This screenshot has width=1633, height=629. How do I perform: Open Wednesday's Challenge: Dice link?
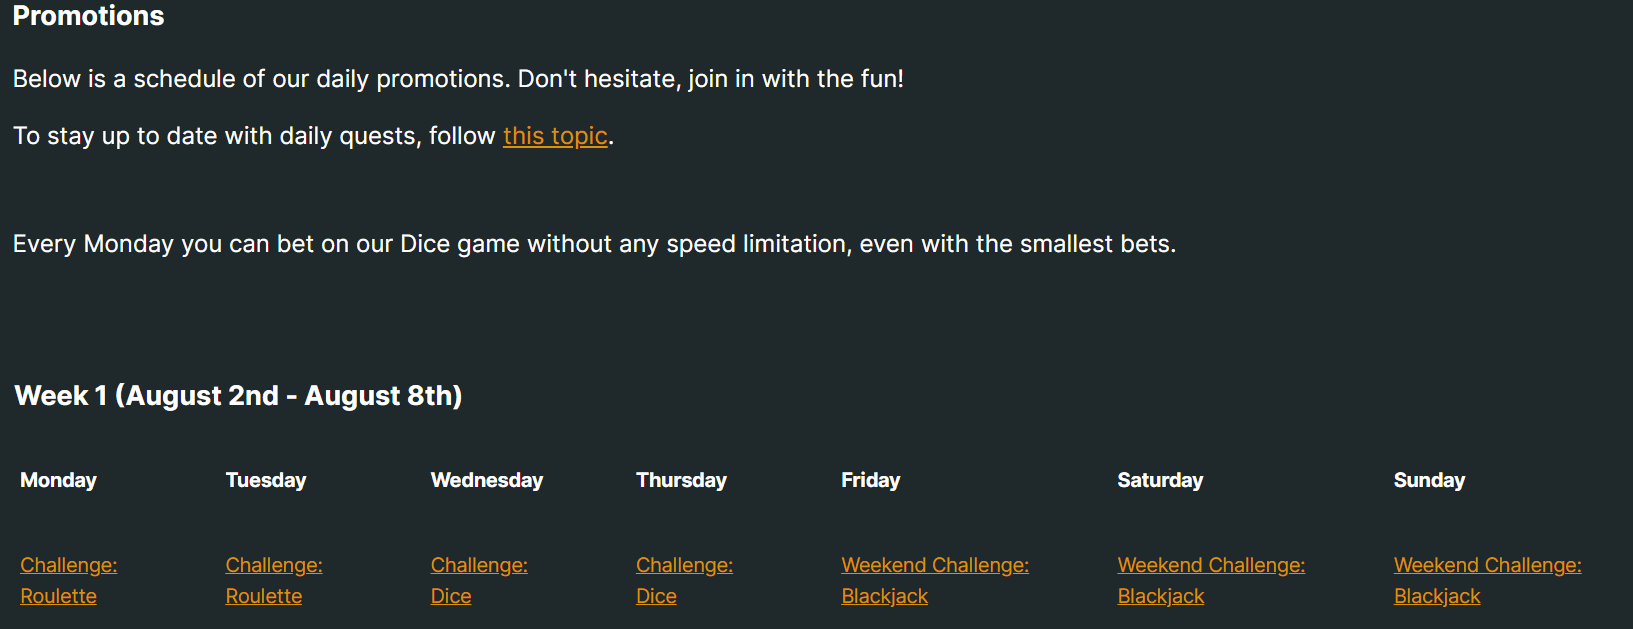479,580
